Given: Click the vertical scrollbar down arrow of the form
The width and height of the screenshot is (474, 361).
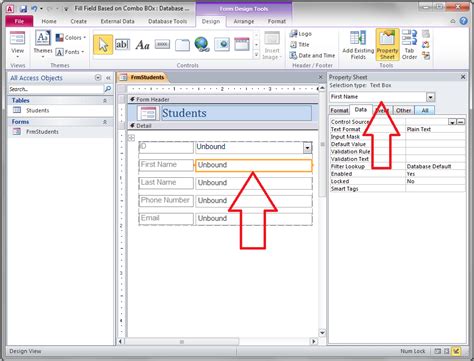Looking at the screenshot, I should pyautogui.click(x=322, y=333).
